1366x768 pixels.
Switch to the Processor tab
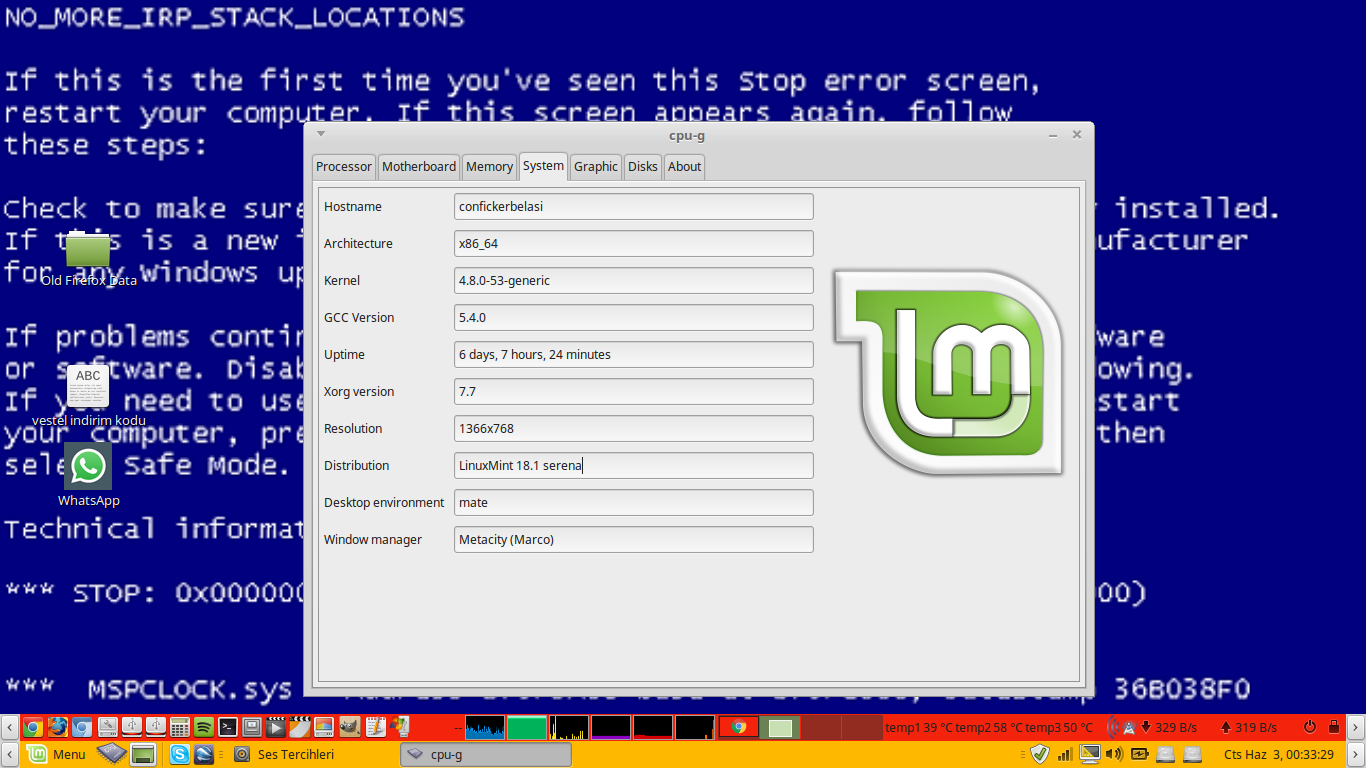(x=344, y=166)
